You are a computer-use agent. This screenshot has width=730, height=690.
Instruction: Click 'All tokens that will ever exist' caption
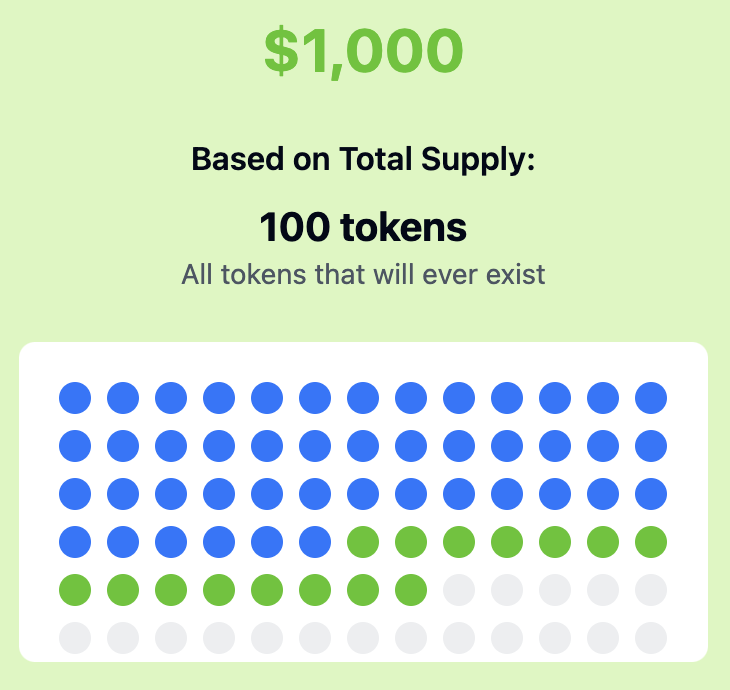363,275
